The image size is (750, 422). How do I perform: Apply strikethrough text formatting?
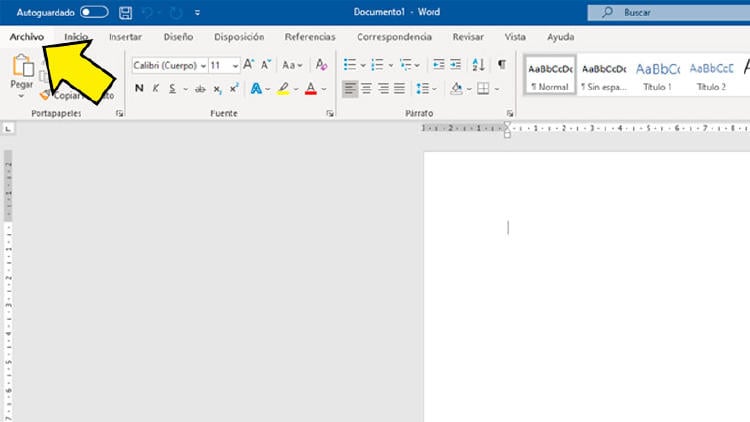point(199,88)
